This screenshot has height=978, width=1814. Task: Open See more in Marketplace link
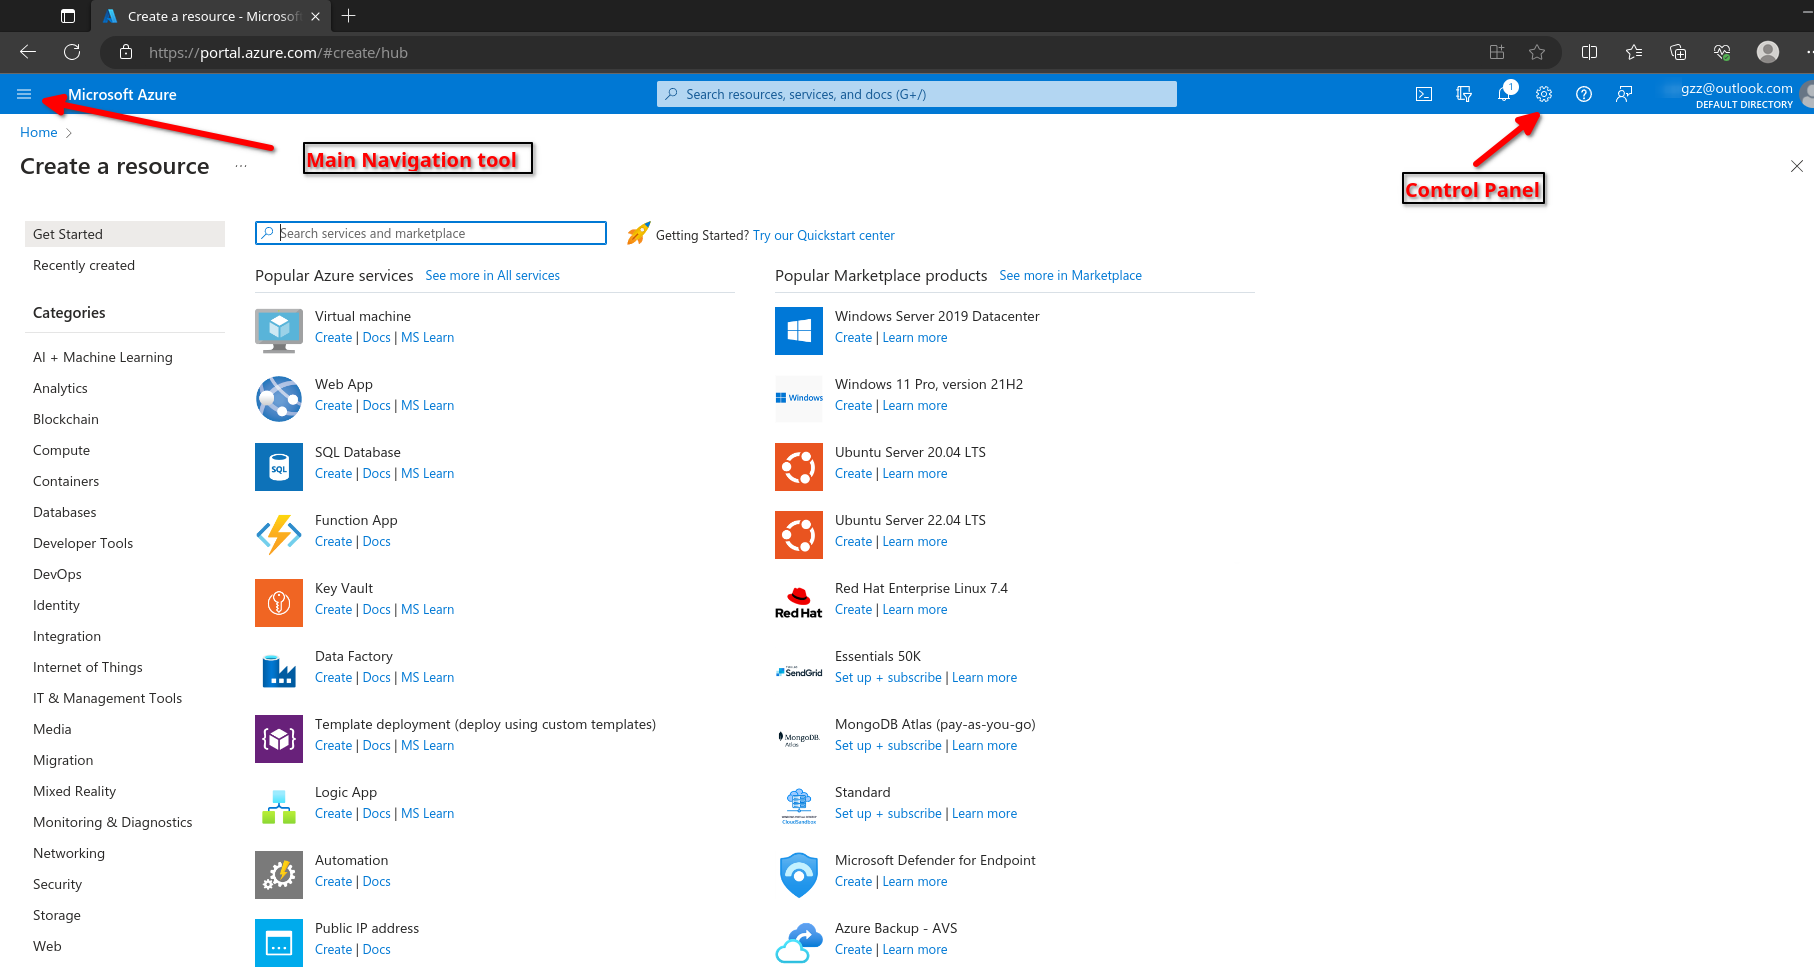click(x=1070, y=275)
